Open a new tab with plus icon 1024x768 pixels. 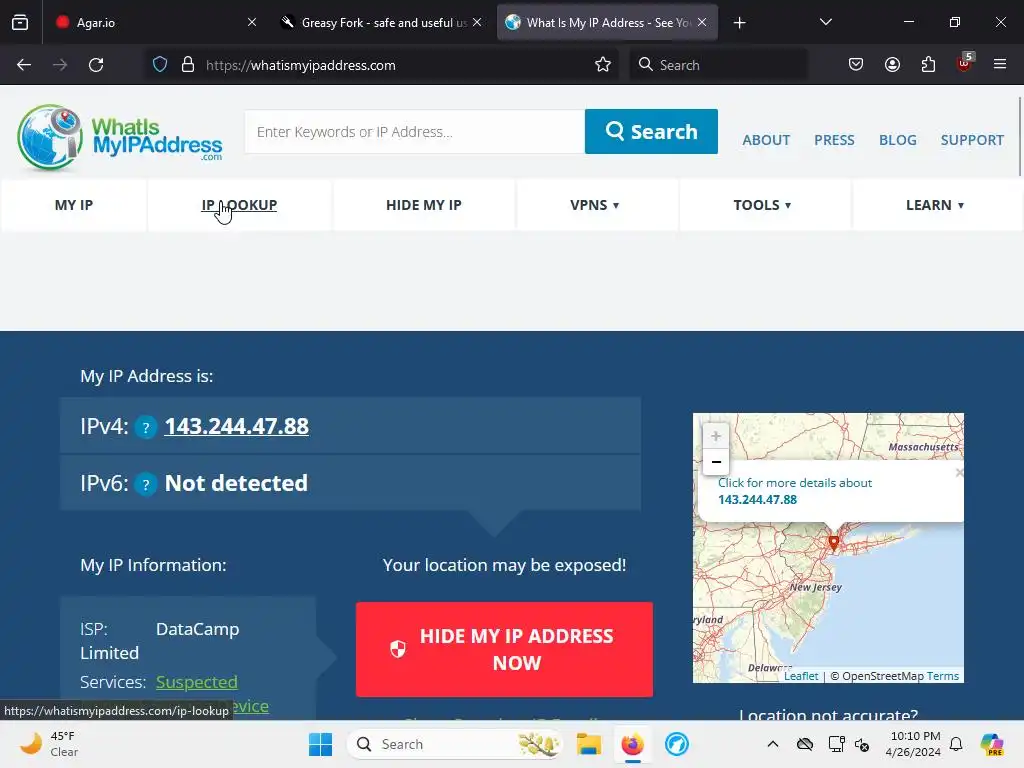(x=739, y=23)
